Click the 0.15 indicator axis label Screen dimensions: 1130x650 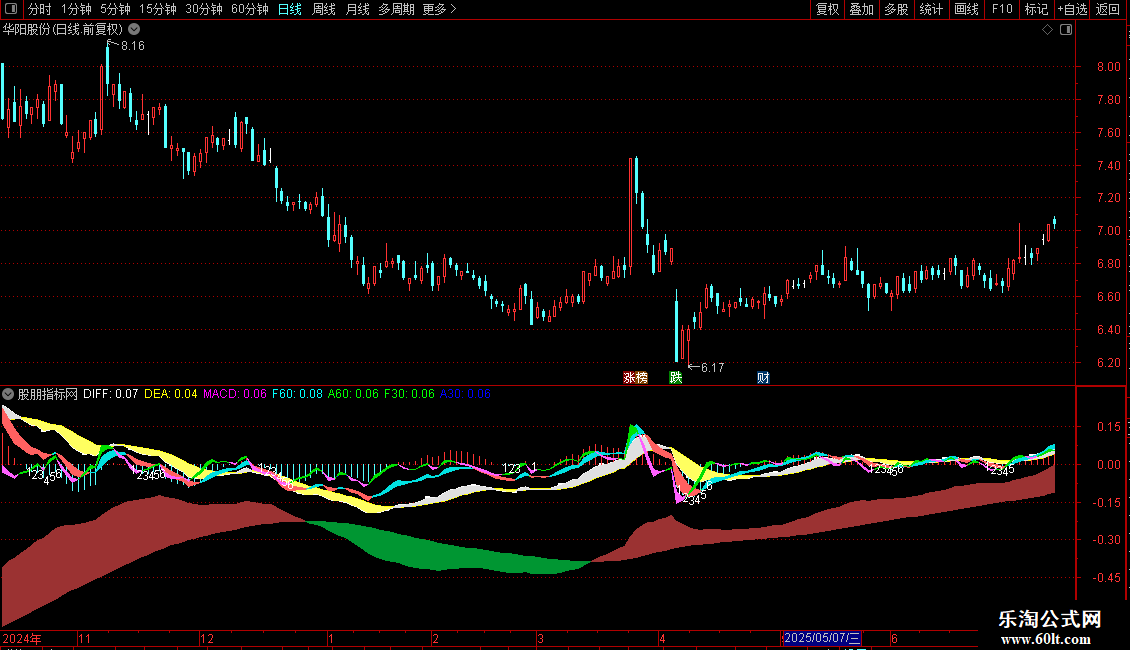coord(1109,427)
